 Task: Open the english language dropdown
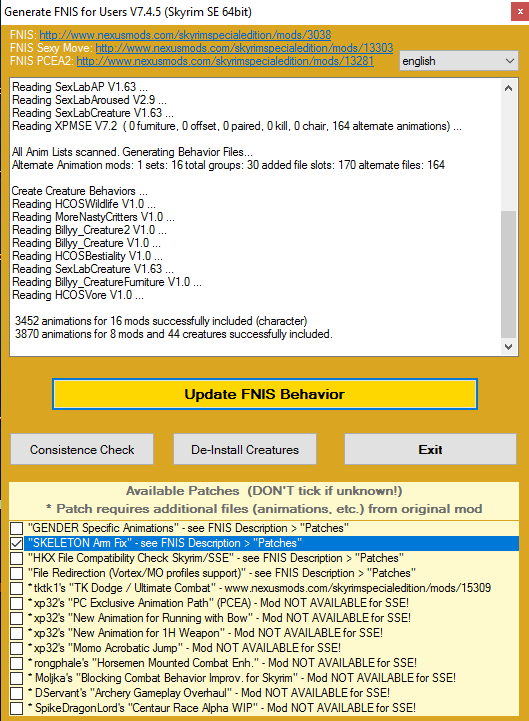point(459,61)
